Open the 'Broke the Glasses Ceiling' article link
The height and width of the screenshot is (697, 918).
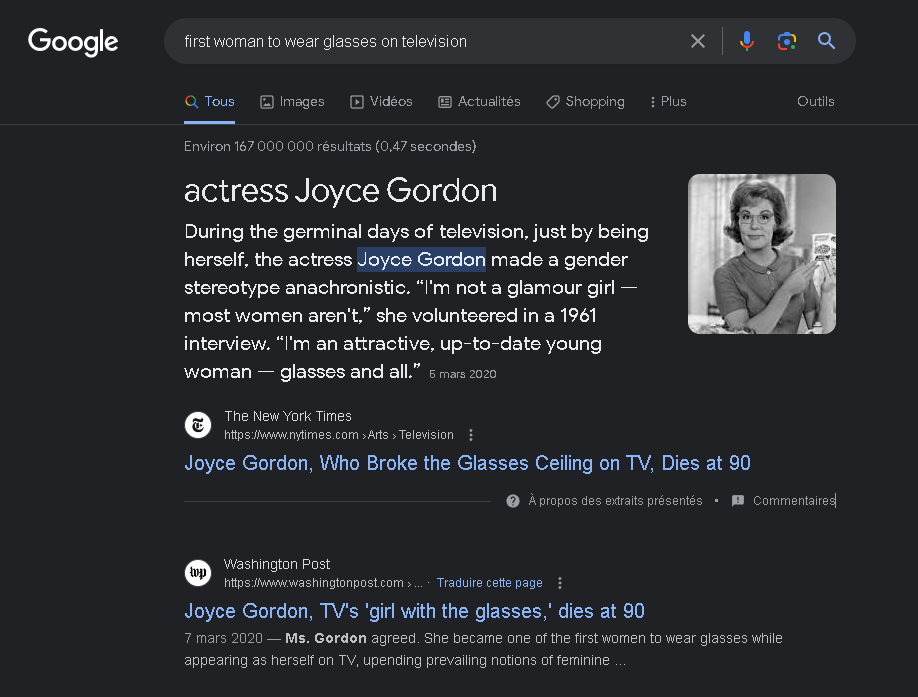[x=467, y=463]
